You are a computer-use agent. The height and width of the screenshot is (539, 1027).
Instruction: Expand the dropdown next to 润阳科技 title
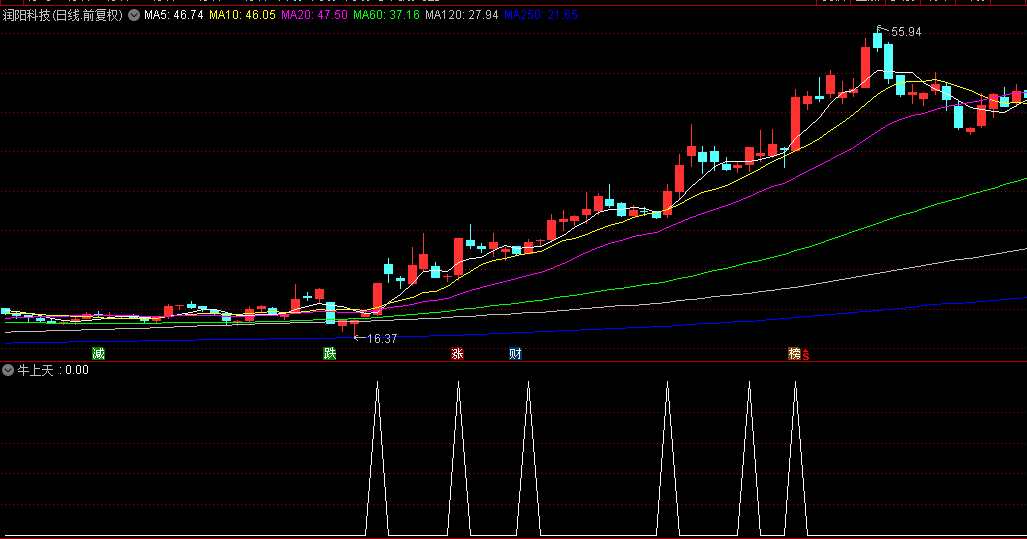[134, 16]
